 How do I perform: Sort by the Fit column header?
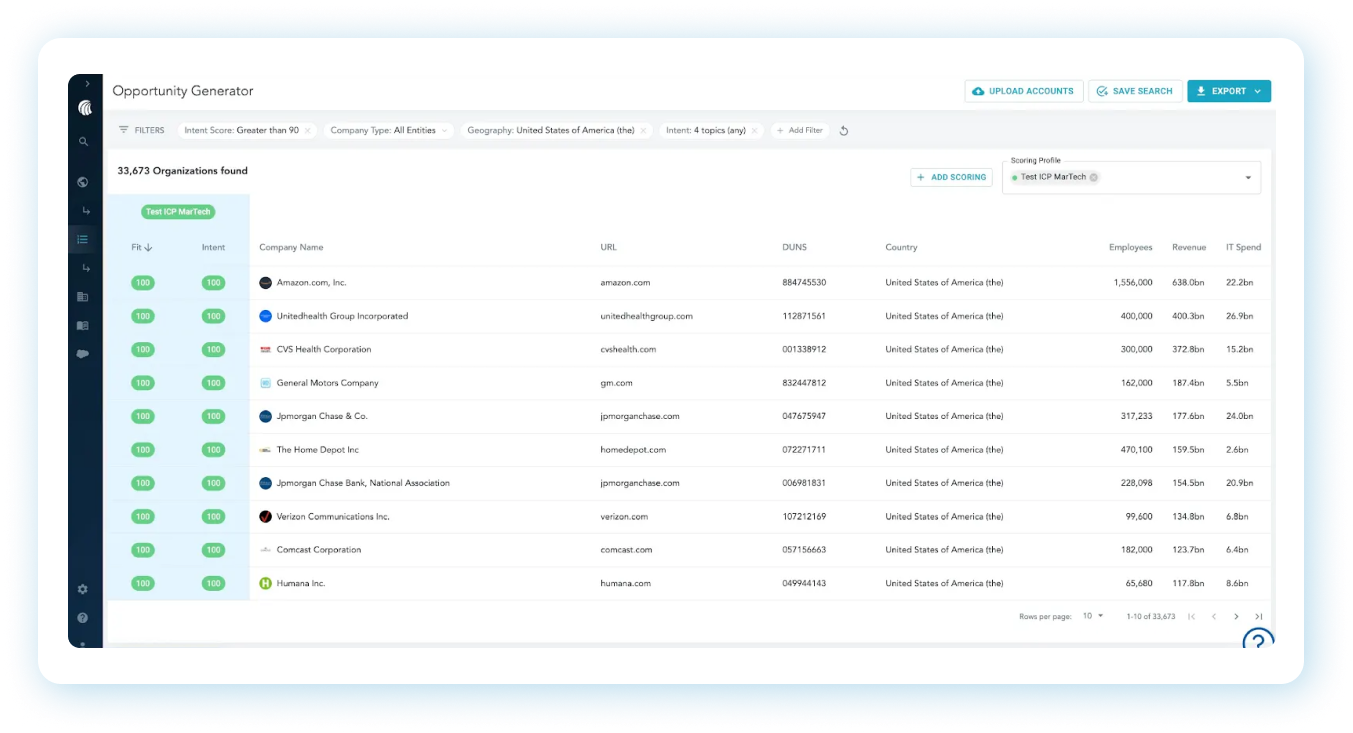click(x=142, y=247)
